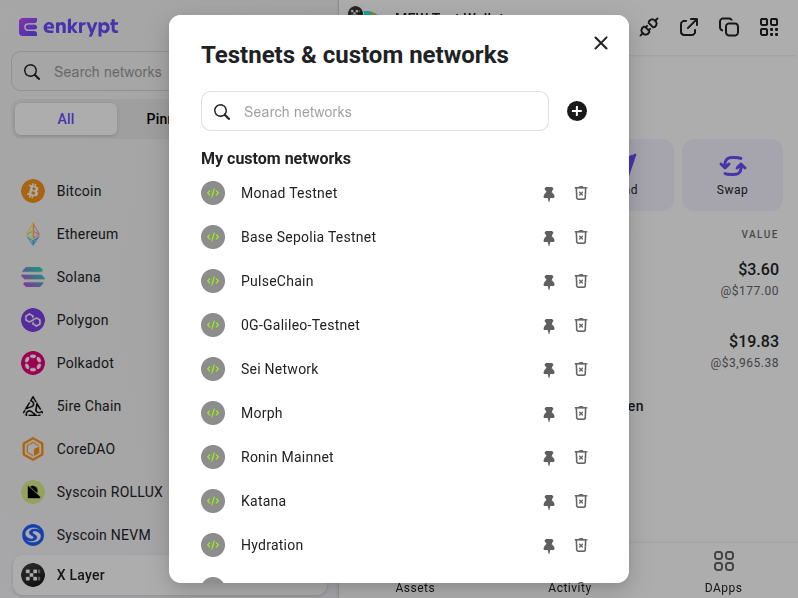Delete the Ronin Mainnet network
Viewport: 798px width, 598px height.
[x=581, y=458]
